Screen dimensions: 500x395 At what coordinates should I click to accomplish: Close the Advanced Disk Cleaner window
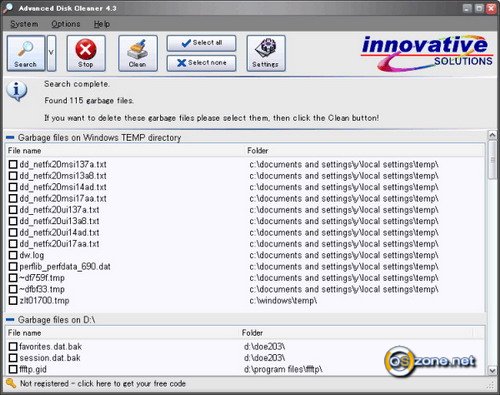(x=491, y=8)
